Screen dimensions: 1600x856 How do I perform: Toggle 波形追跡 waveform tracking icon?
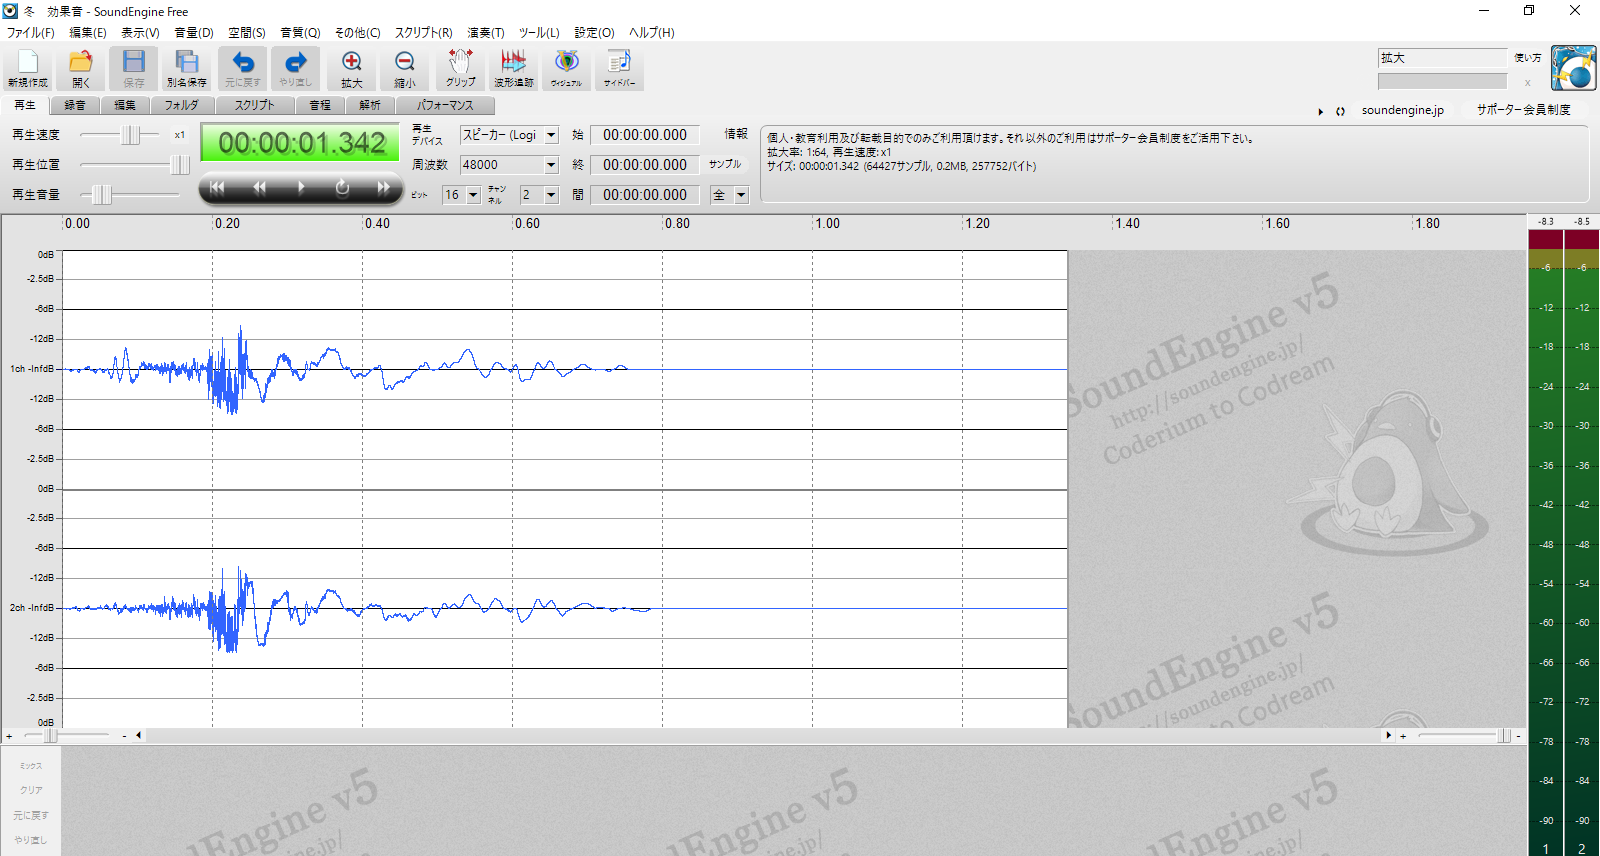click(x=514, y=69)
